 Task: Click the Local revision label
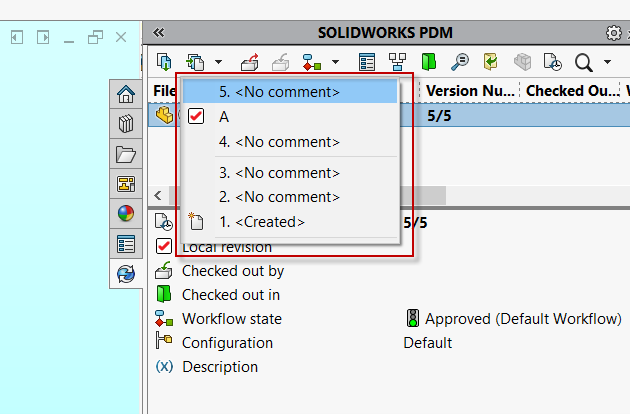click(227, 247)
